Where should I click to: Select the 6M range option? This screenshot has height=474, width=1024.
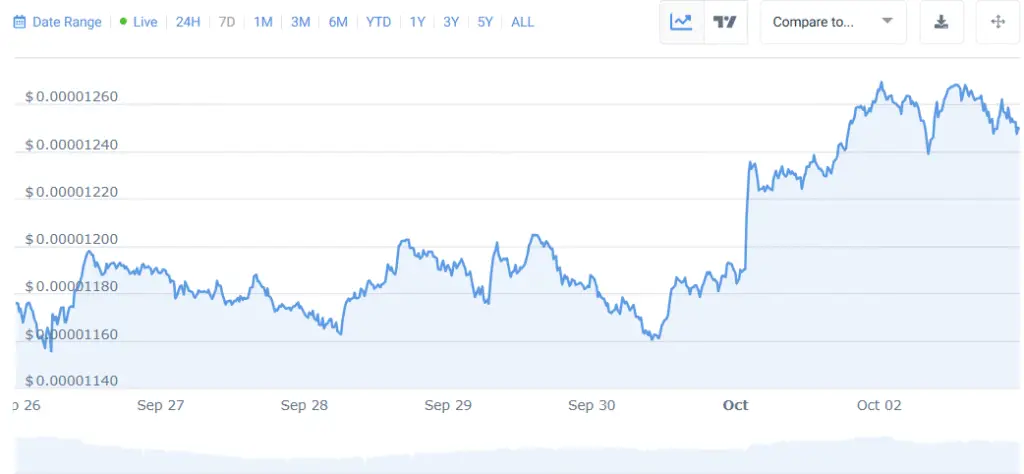tap(338, 22)
